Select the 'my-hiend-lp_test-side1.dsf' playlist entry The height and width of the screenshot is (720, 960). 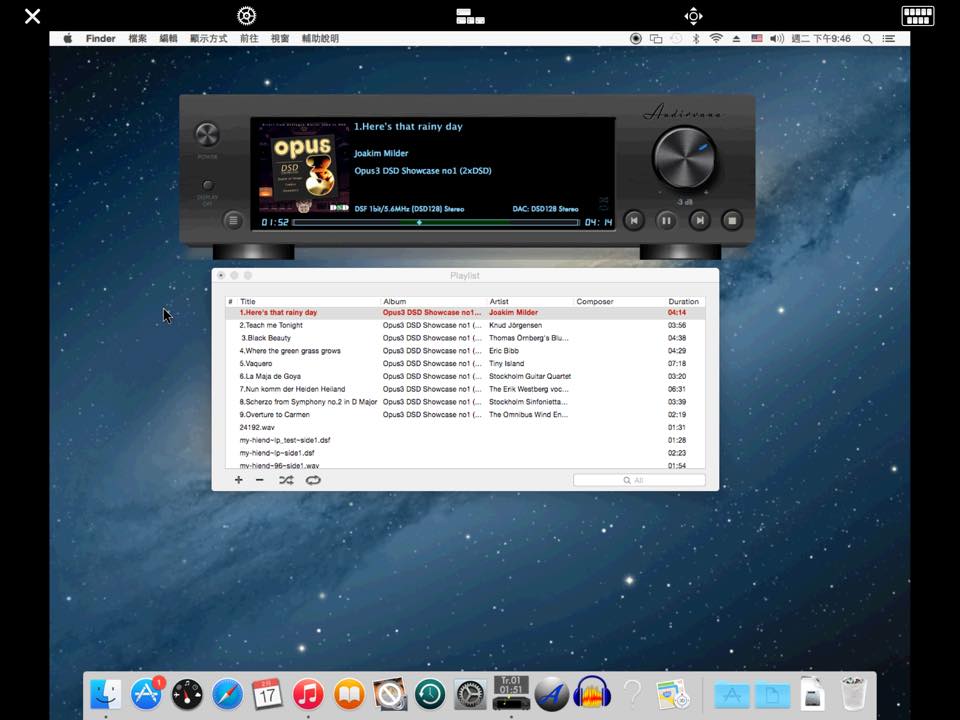pyautogui.click(x=465, y=440)
